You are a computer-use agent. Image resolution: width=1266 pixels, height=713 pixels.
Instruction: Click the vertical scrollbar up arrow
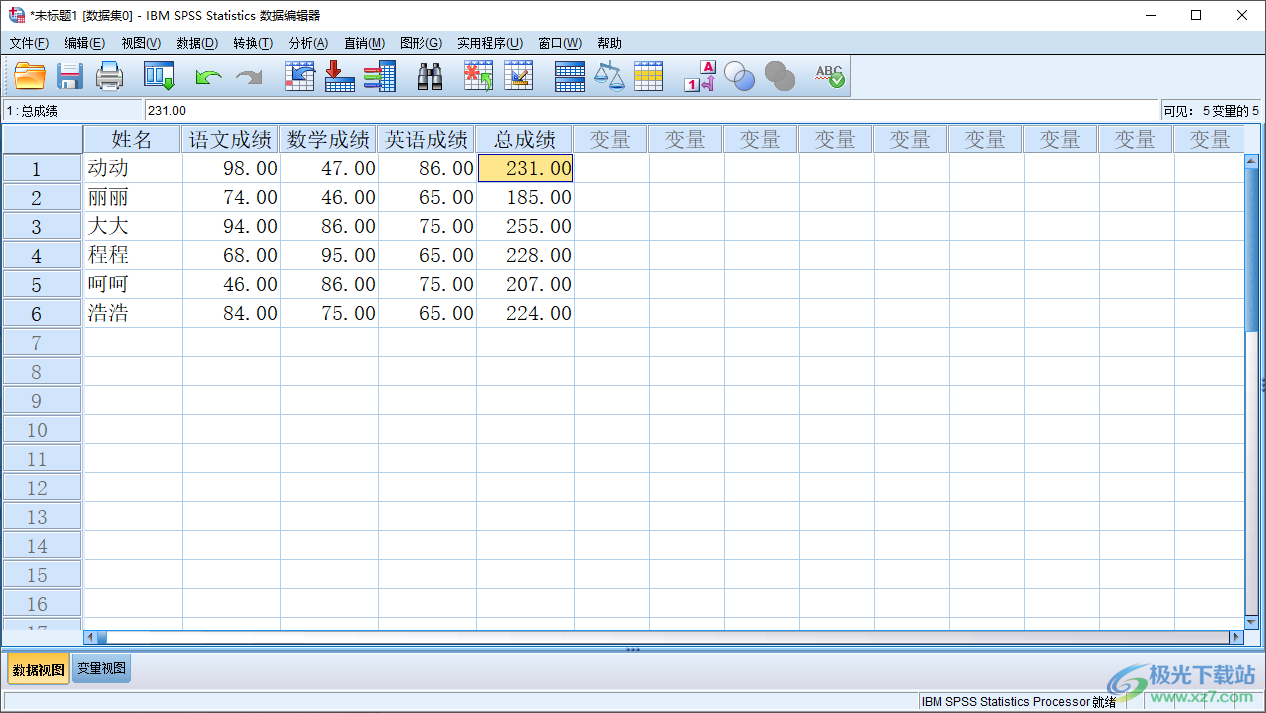pyautogui.click(x=1251, y=161)
